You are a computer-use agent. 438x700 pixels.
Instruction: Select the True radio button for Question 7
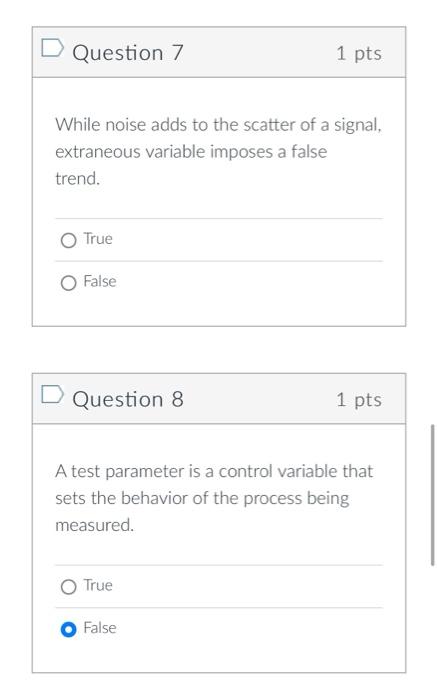(68, 240)
